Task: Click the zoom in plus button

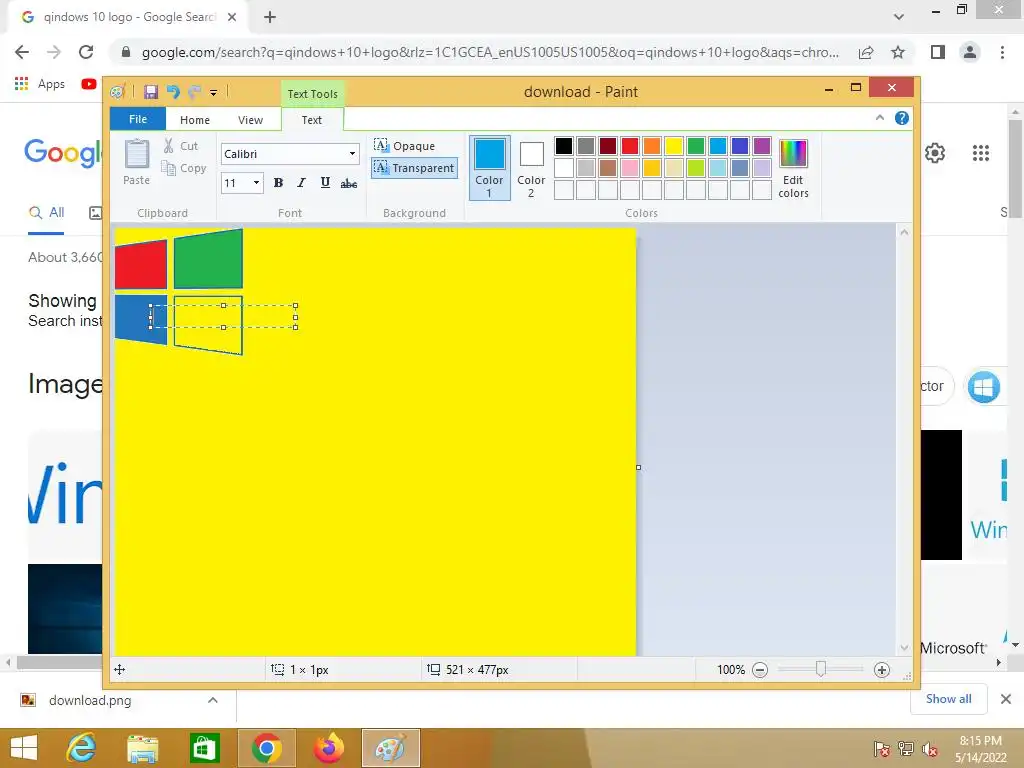Action: (882, 669)
